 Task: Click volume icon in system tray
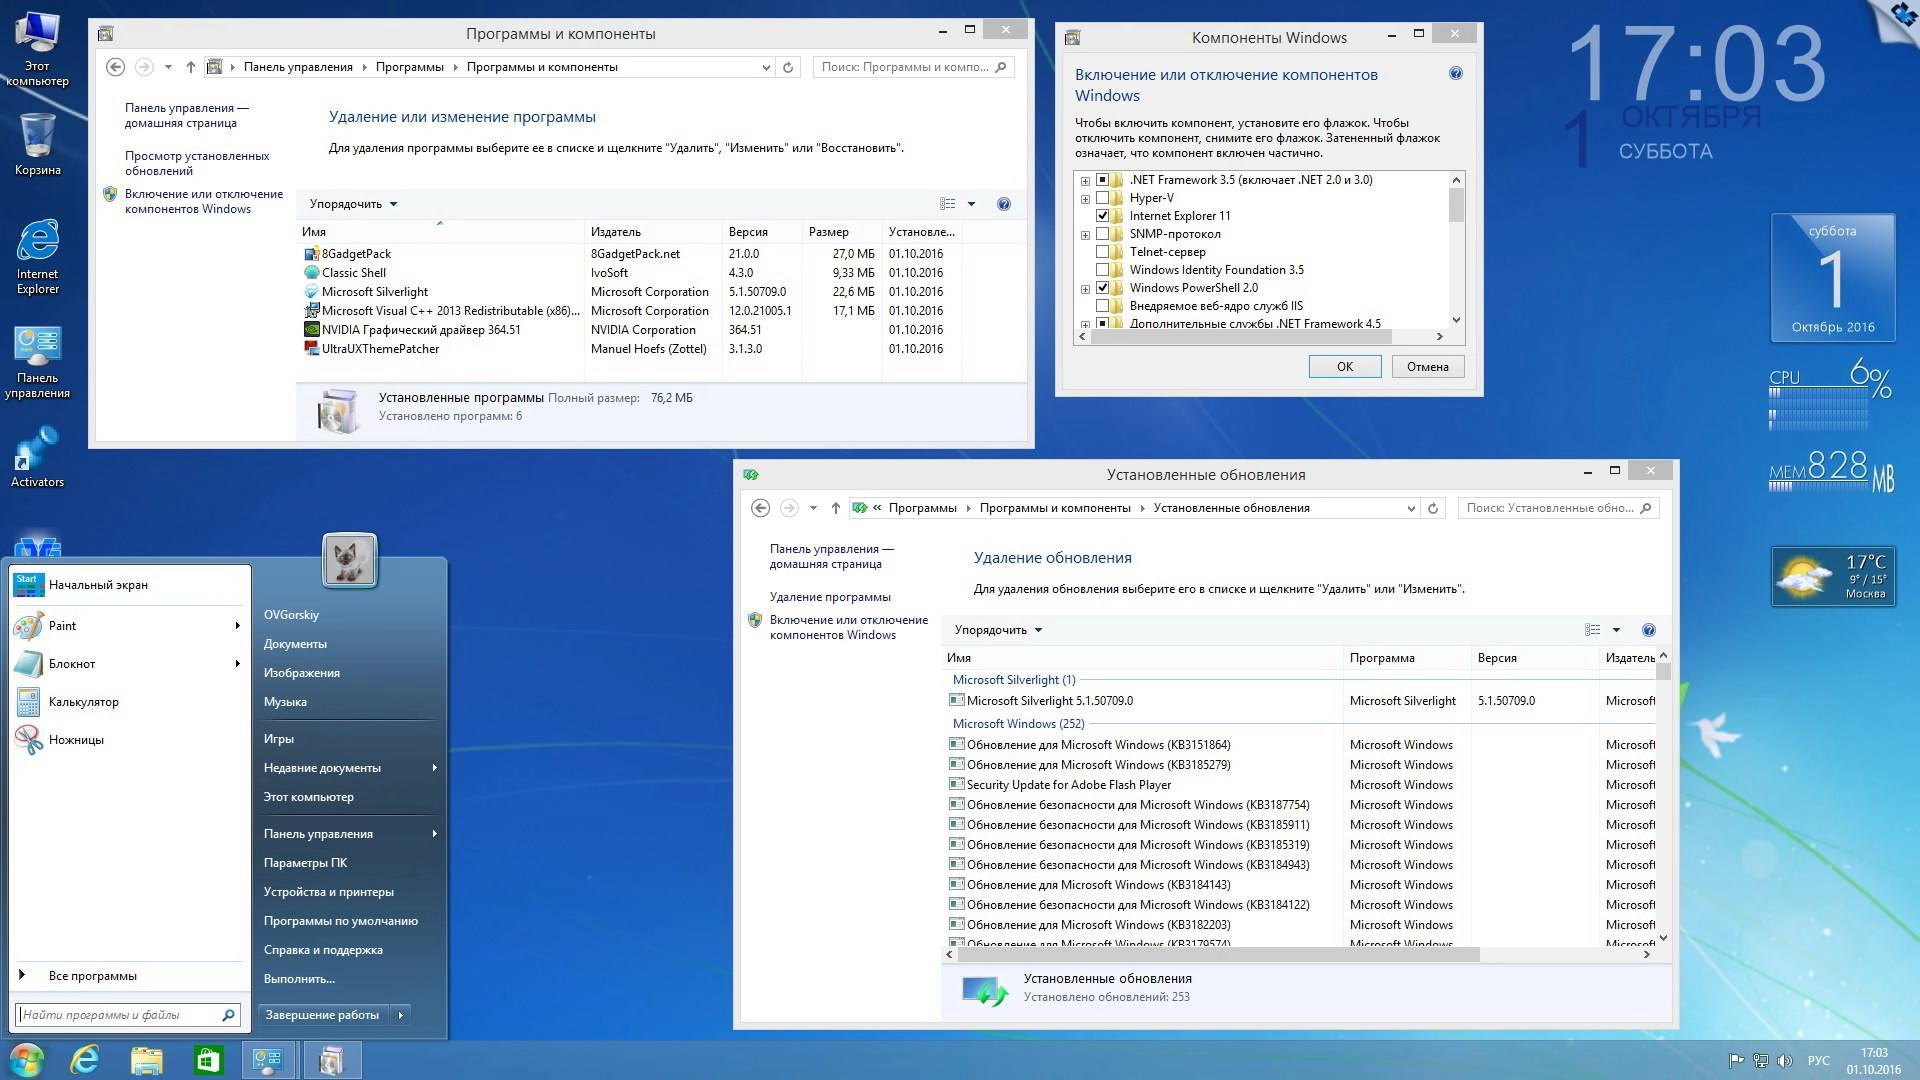click(x=1786, y=1060)
